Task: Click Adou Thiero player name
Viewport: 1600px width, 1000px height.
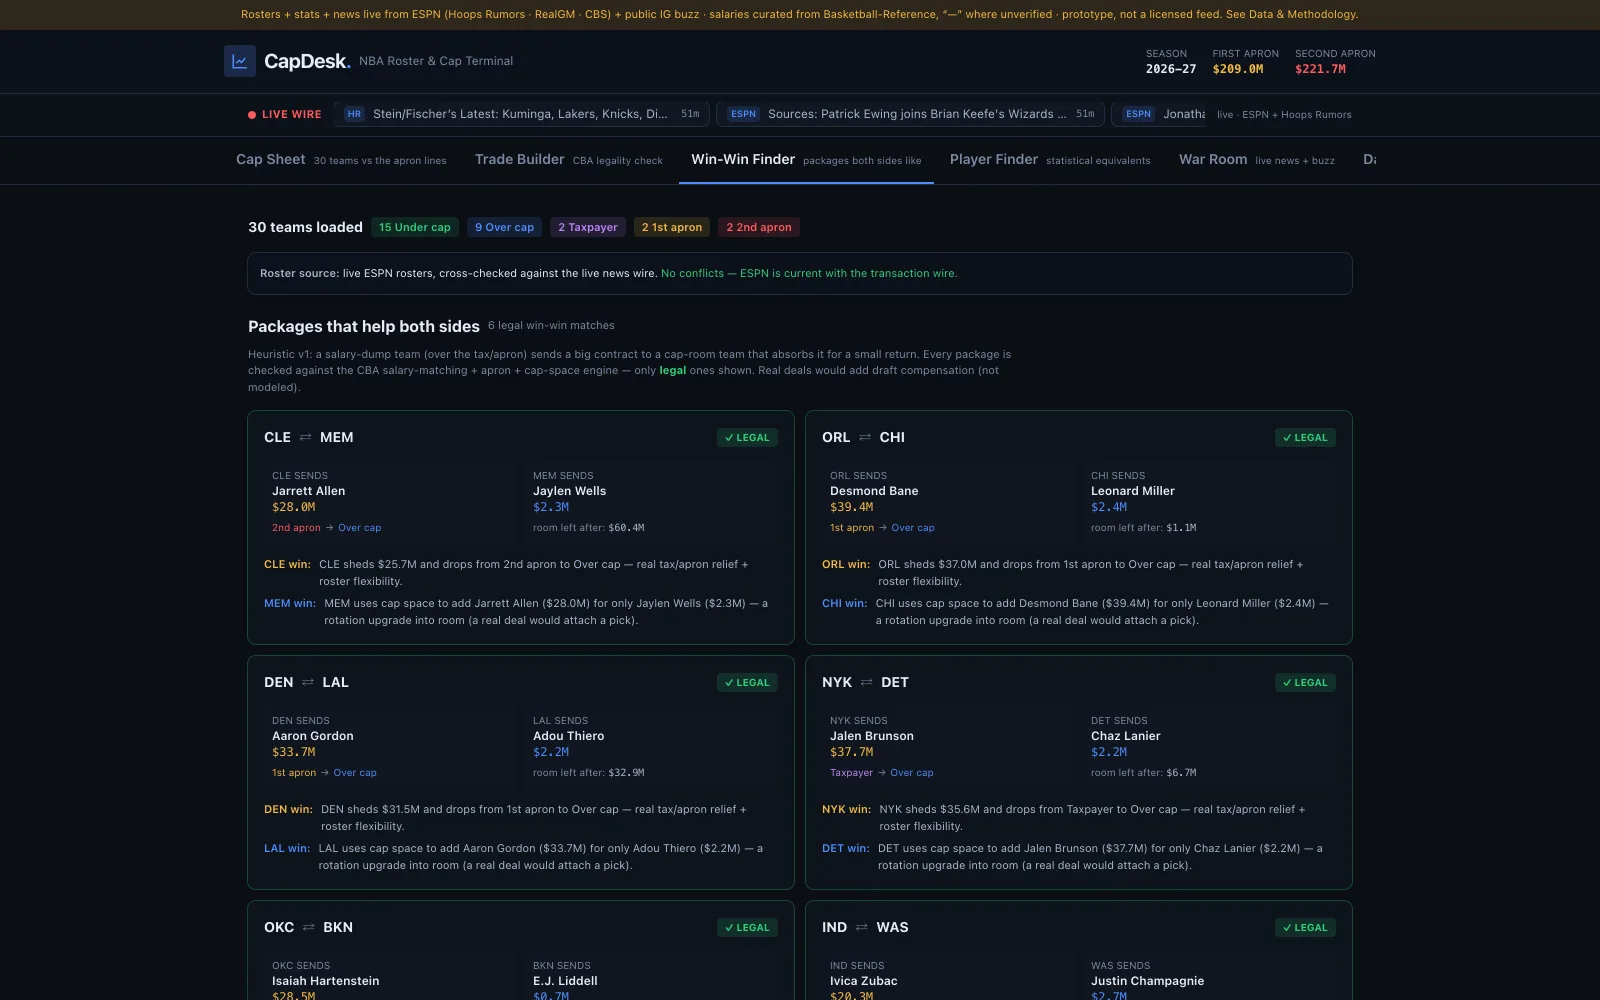Action: coord(568,736)
